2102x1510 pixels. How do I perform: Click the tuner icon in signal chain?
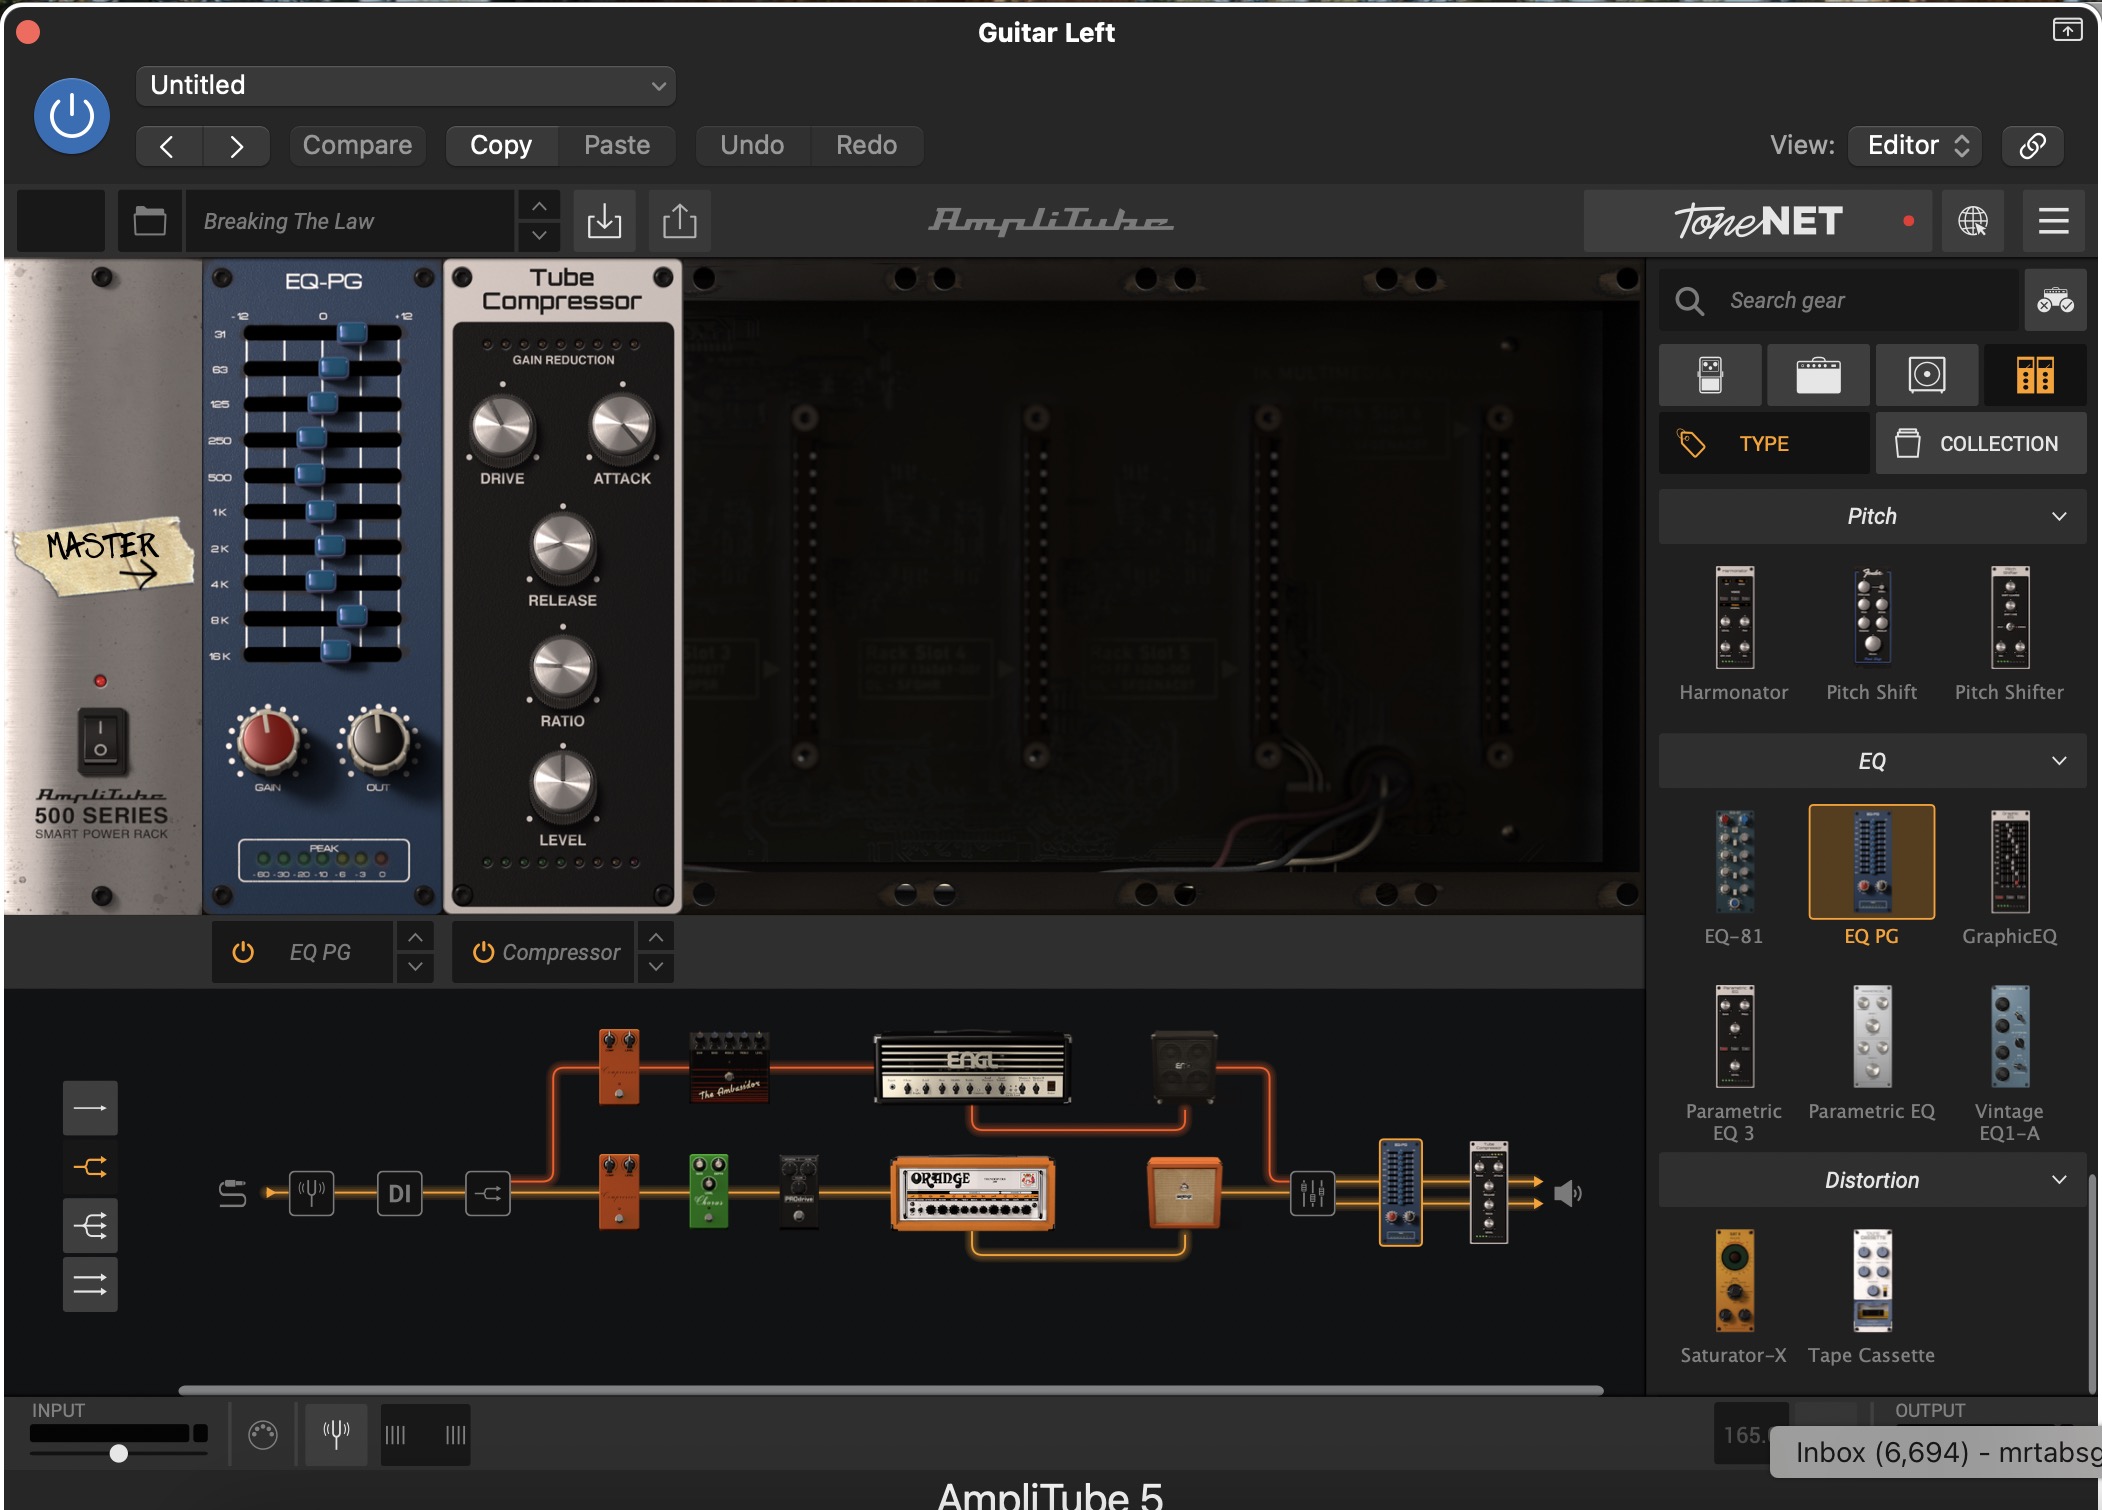pos(311,1192)
